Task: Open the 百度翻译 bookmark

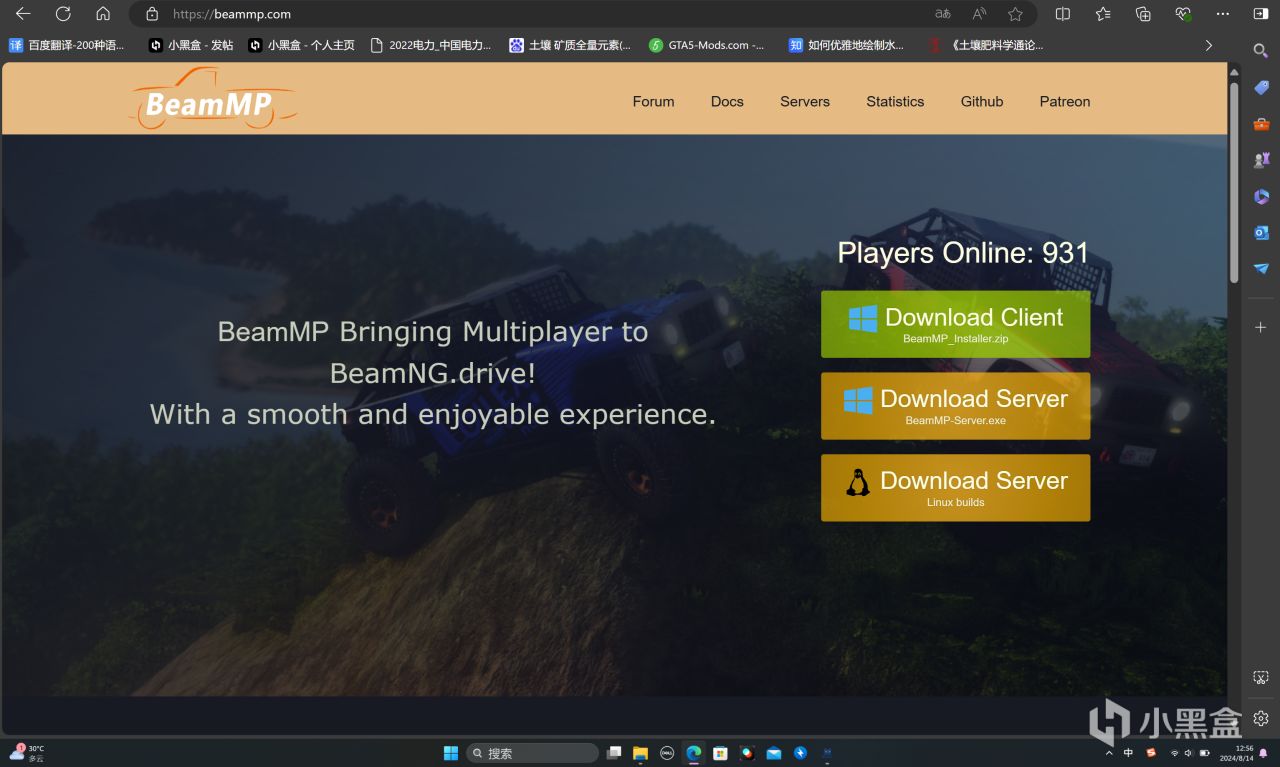Action: tap(67, 45)
